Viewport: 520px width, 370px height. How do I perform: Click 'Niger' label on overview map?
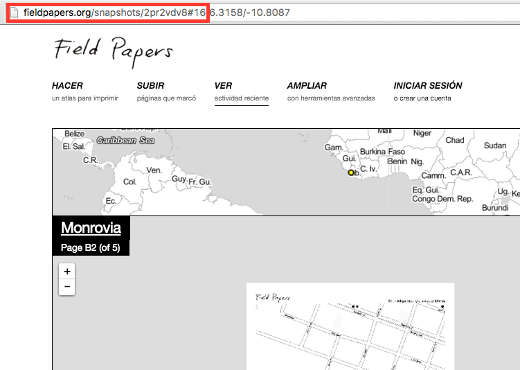(x=422, y=133)
